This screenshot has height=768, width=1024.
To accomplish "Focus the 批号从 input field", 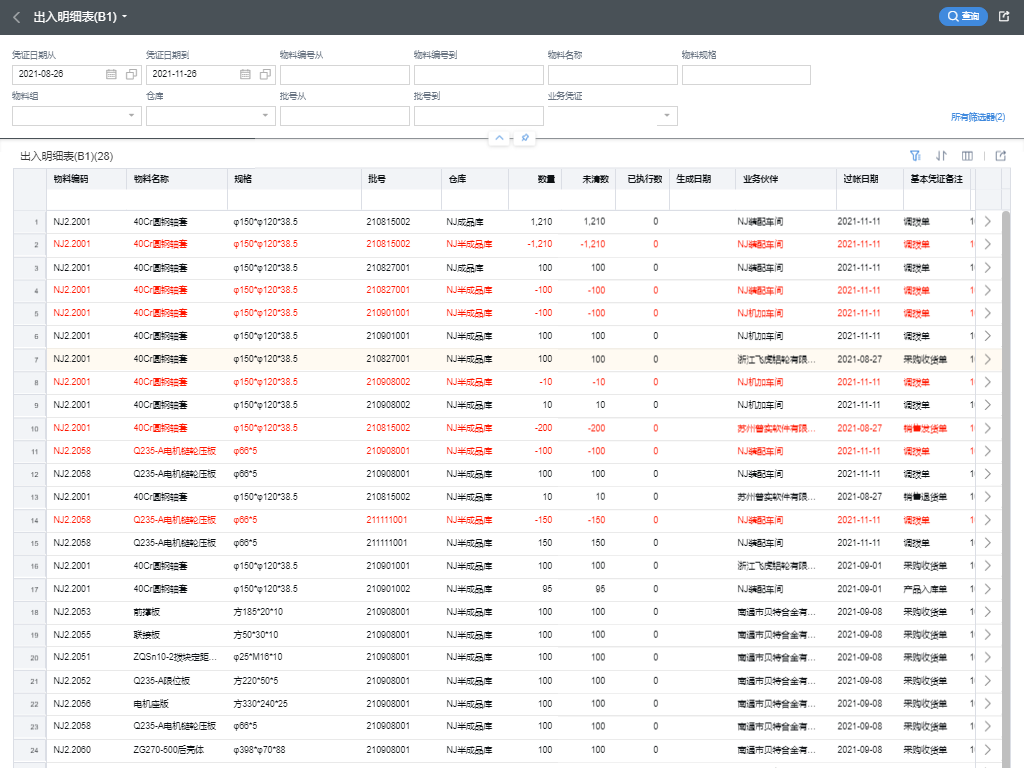I will [345, 116].
